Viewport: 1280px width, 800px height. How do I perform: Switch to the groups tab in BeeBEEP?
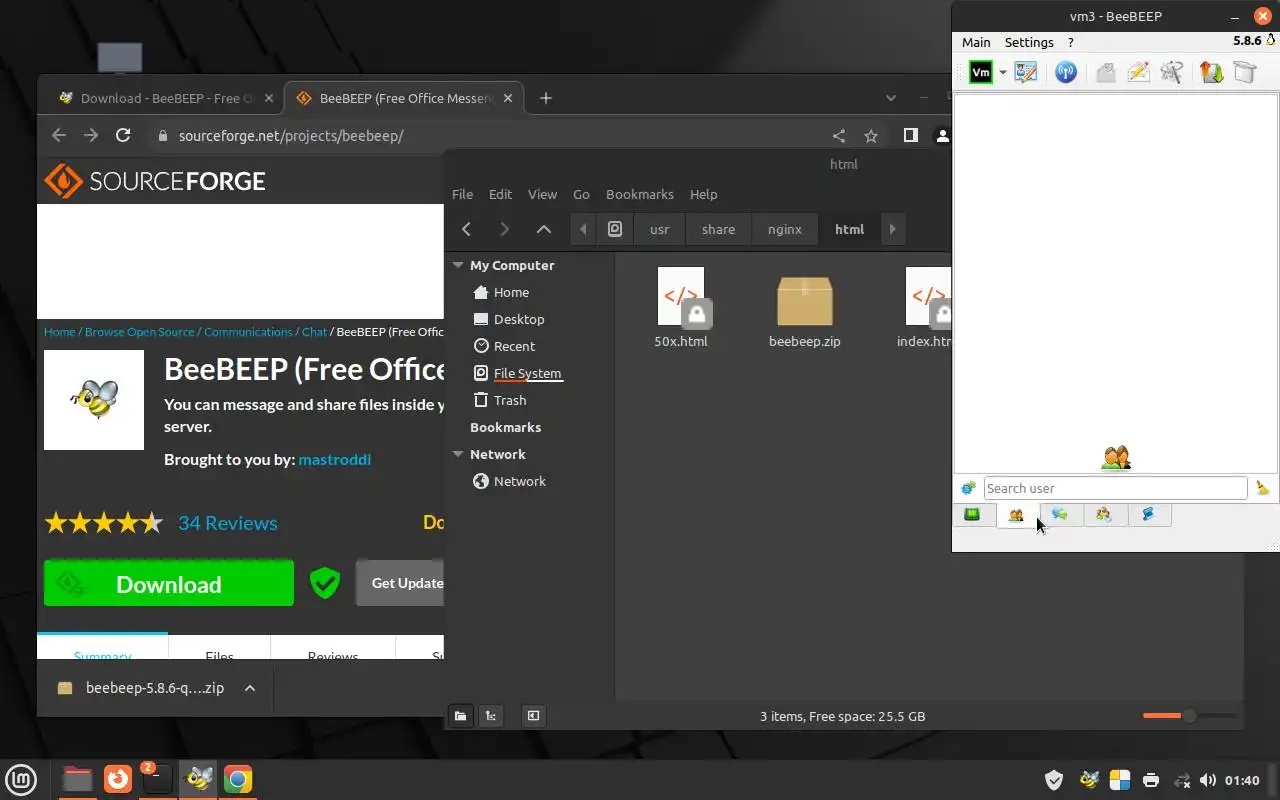click(1104, 514)
